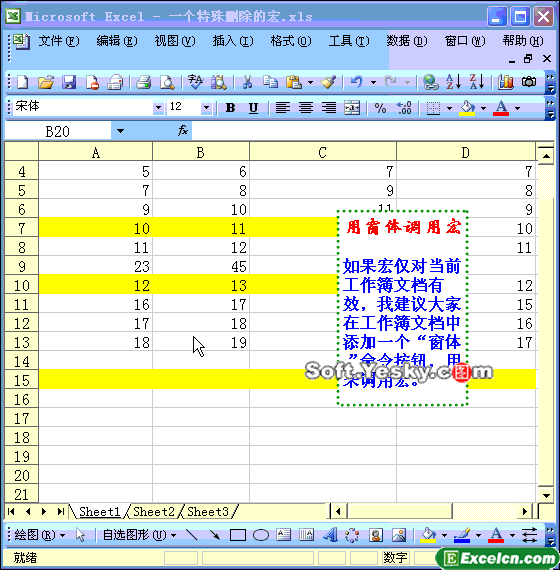Open the font size dropdown showing 12
Viewport: 560px width, 570px height.
[x=207, y=108]
